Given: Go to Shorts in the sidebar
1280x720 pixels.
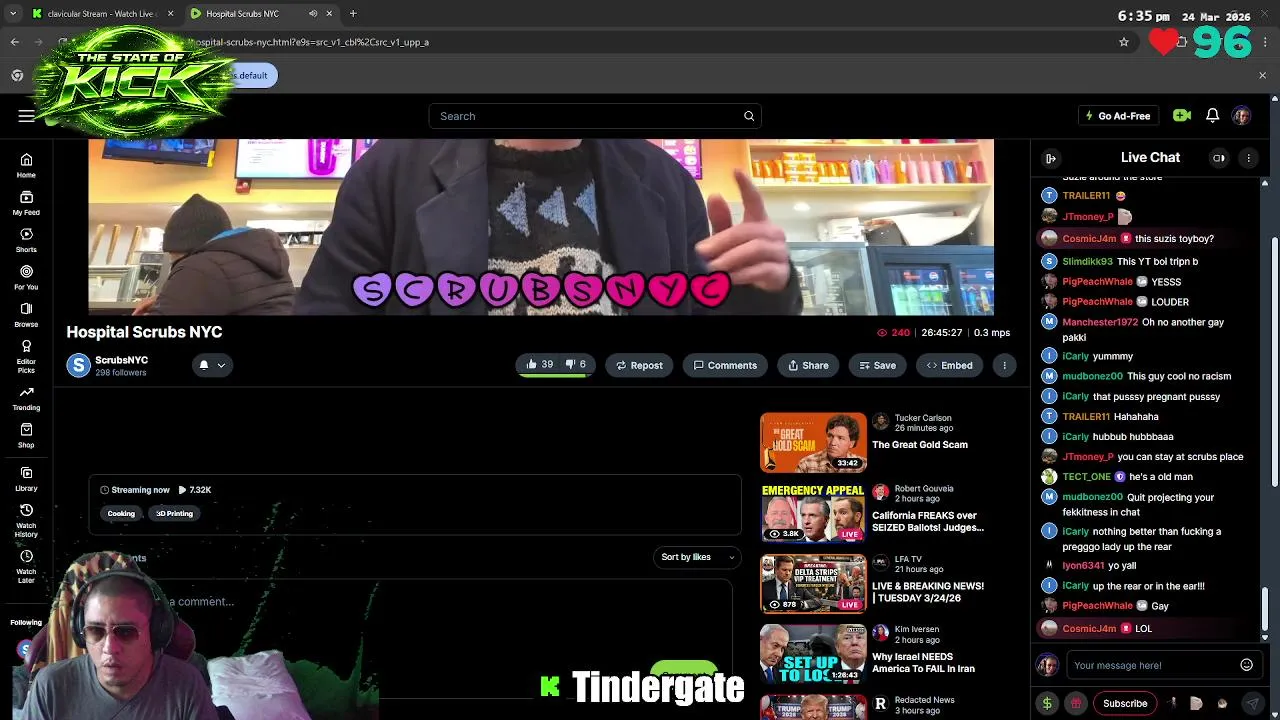Looking at the screenshot, I should 26,240.
